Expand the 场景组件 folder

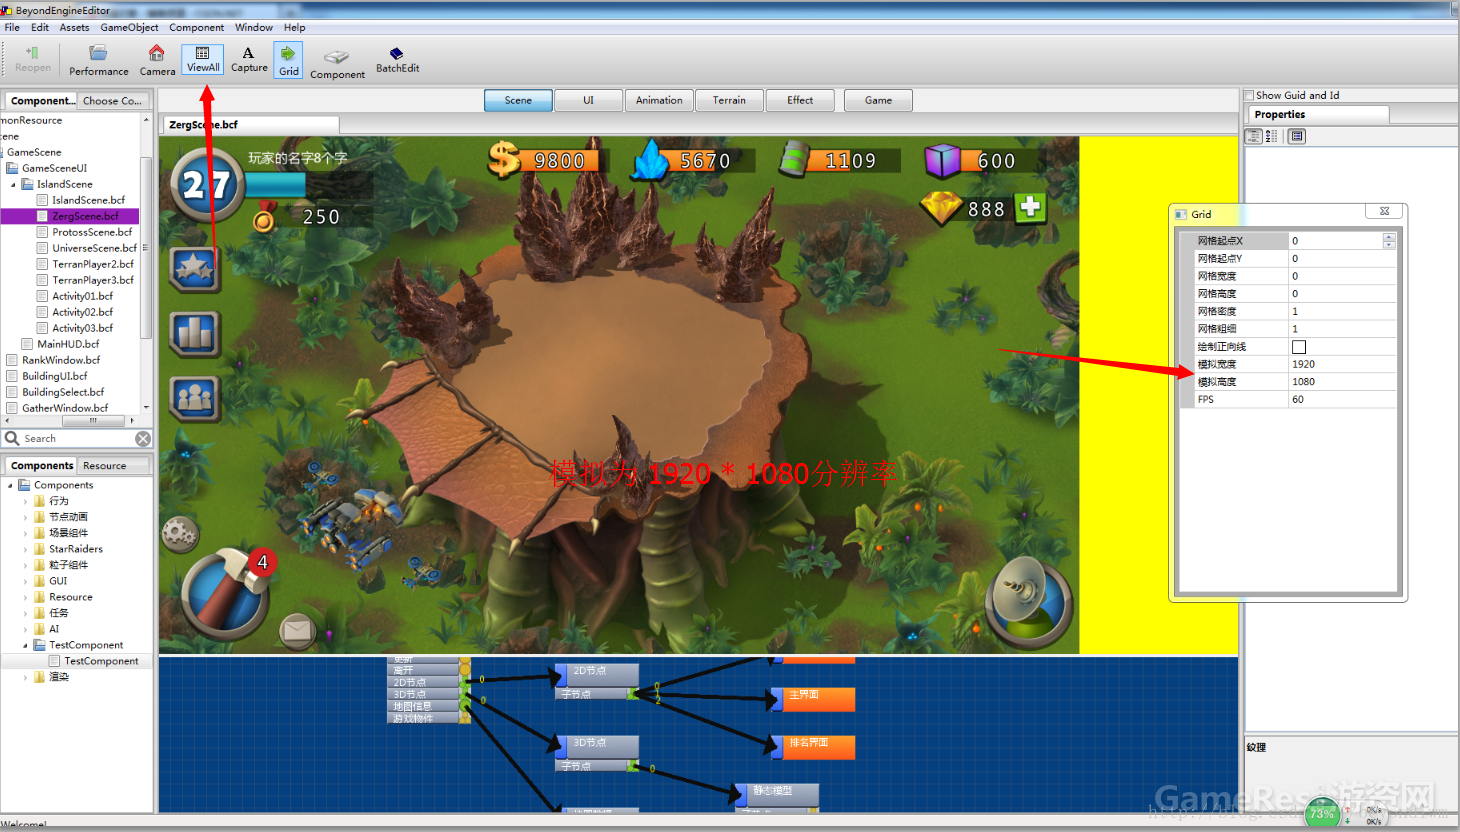point(26,533)
